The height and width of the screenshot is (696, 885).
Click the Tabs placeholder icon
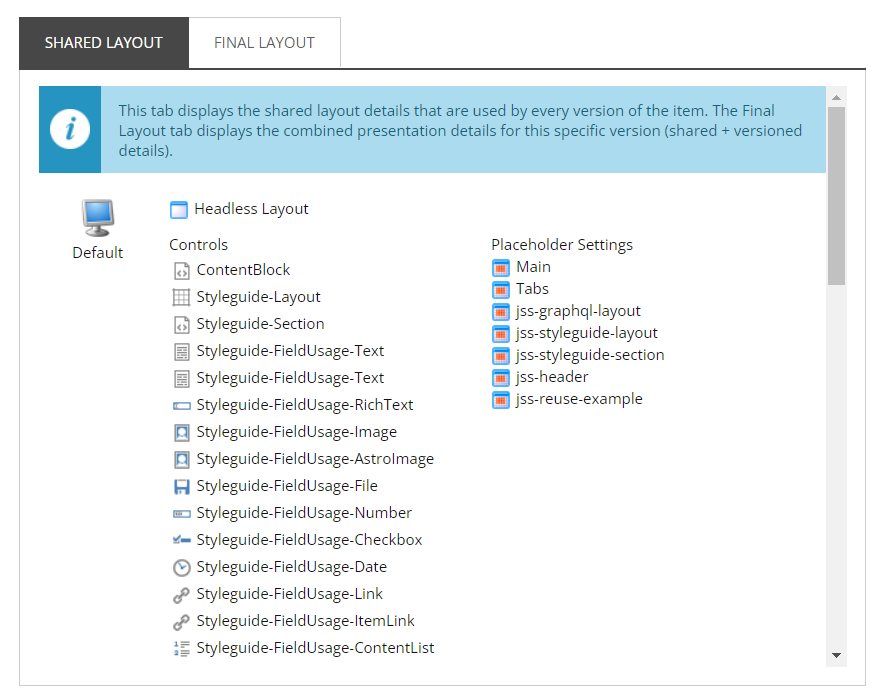(501, 289)
